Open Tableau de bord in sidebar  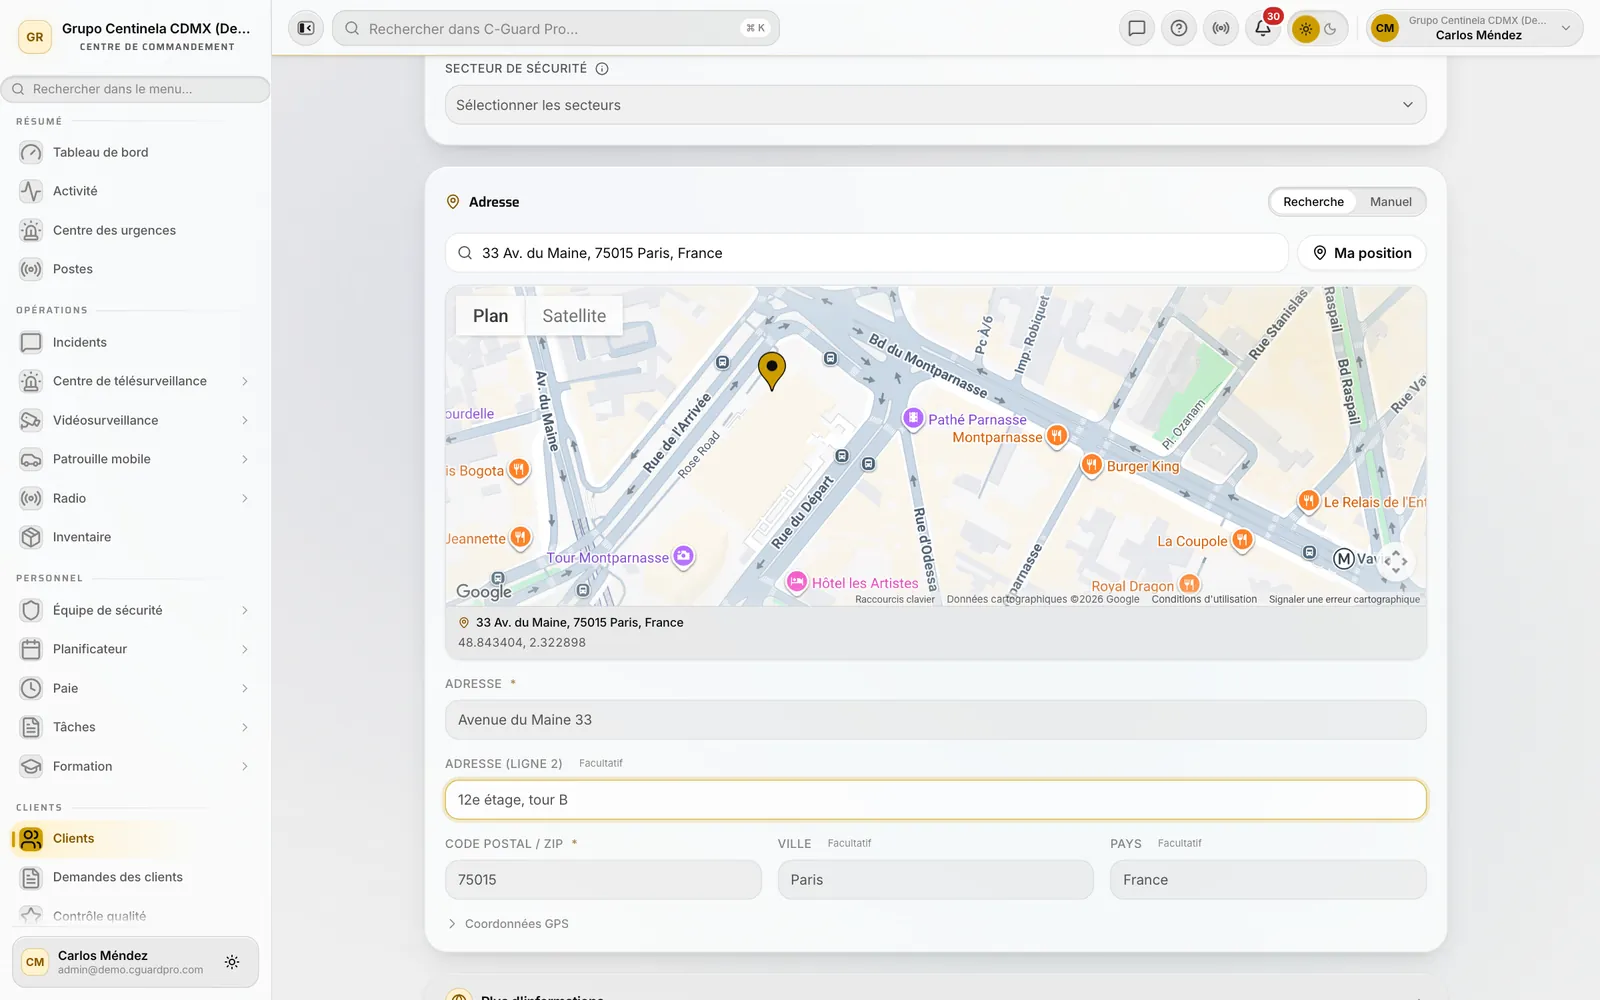100,152
